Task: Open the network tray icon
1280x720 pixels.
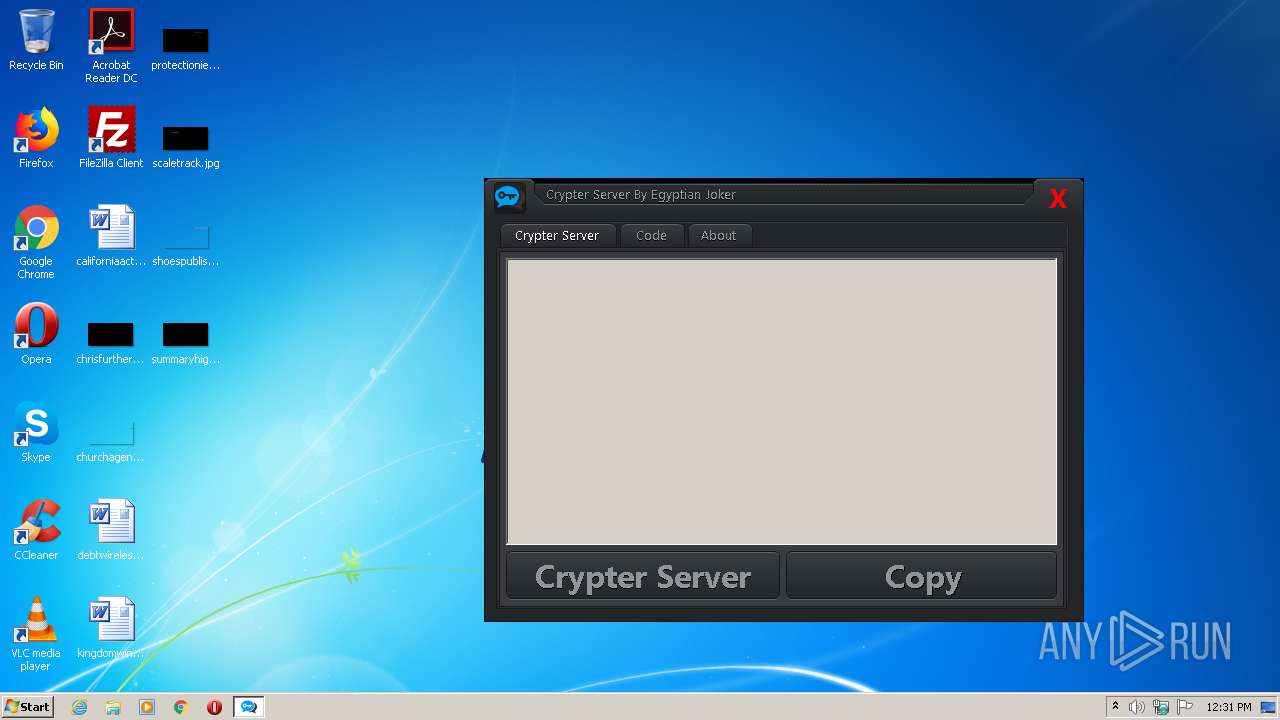Action: [1161, 707]
